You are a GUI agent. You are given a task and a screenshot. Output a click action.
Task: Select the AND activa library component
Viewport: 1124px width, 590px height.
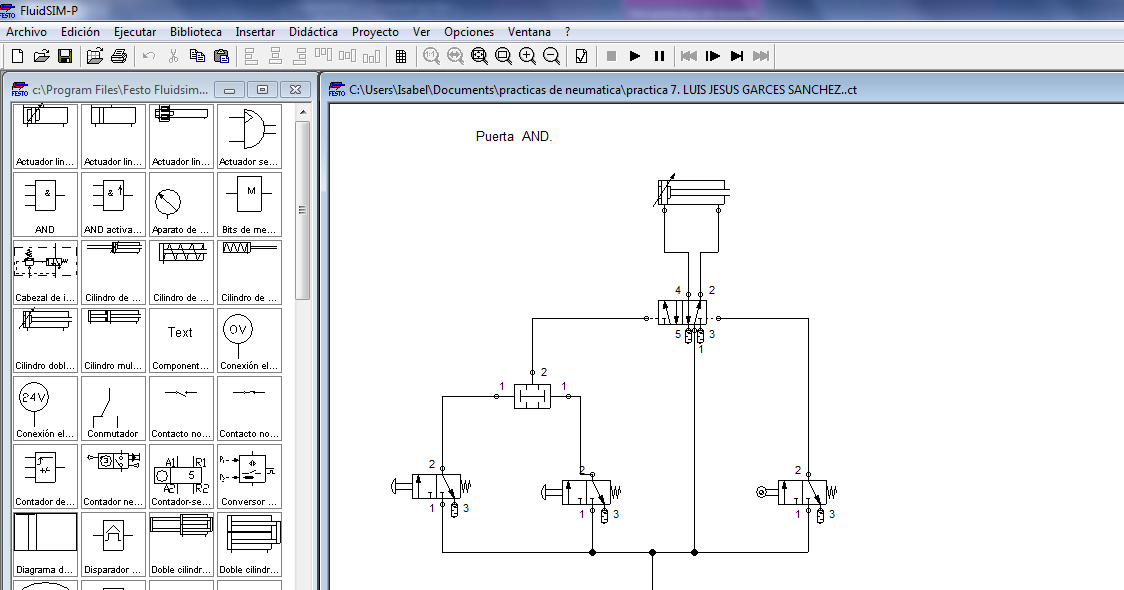pos(113,204)
